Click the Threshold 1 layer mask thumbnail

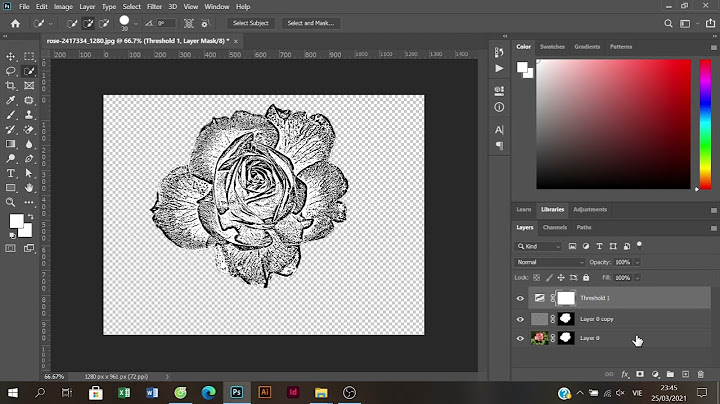(x=566, y=298)
